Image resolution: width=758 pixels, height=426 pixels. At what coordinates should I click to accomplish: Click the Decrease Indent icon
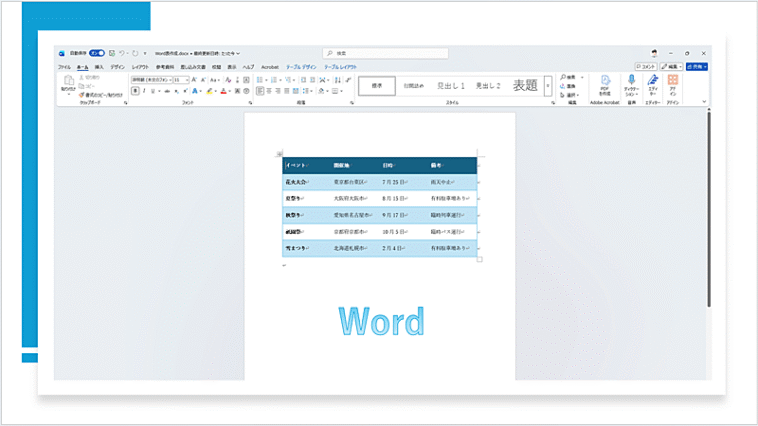(x=304, y=80)
